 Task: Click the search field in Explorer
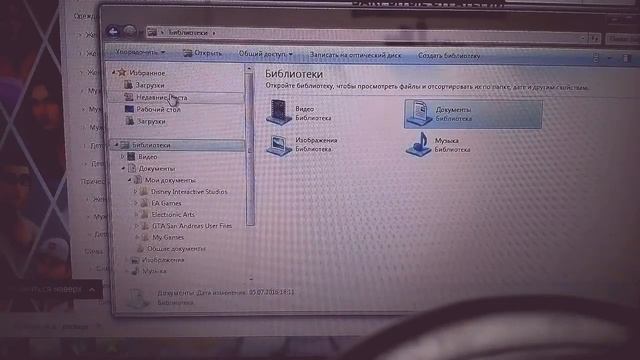622,39
